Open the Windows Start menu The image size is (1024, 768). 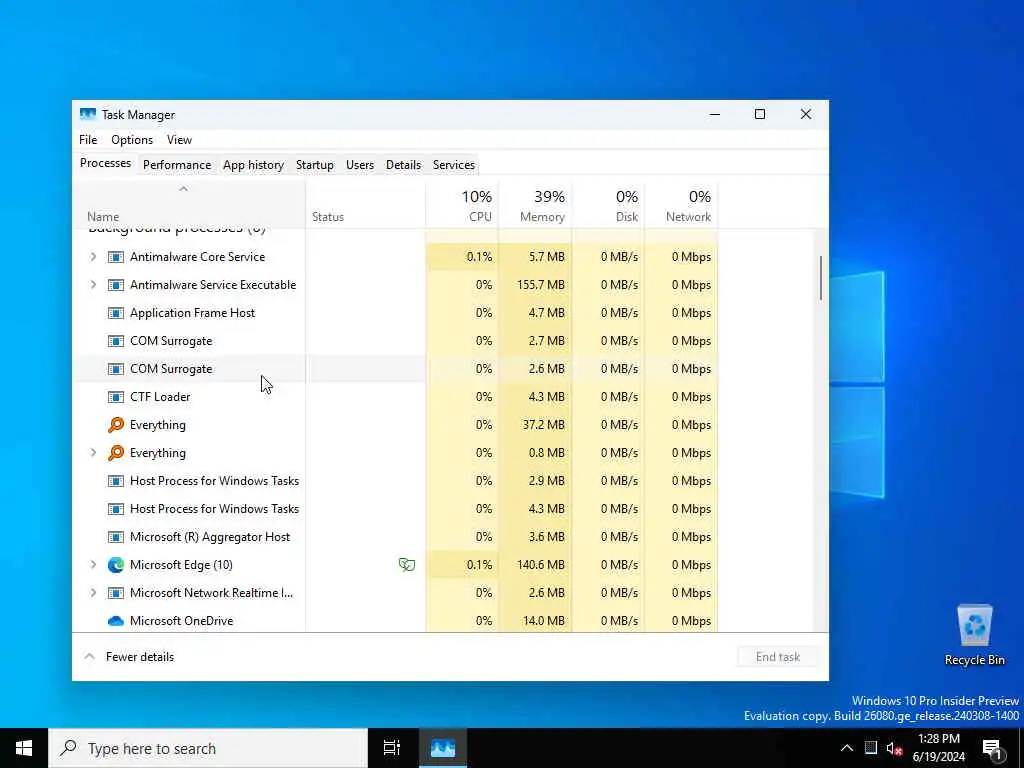tap(24, 748)
